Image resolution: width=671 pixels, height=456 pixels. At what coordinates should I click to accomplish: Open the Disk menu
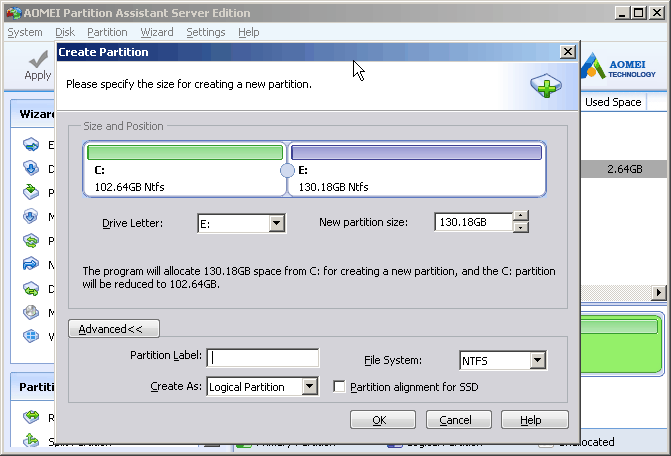point(65,33)
